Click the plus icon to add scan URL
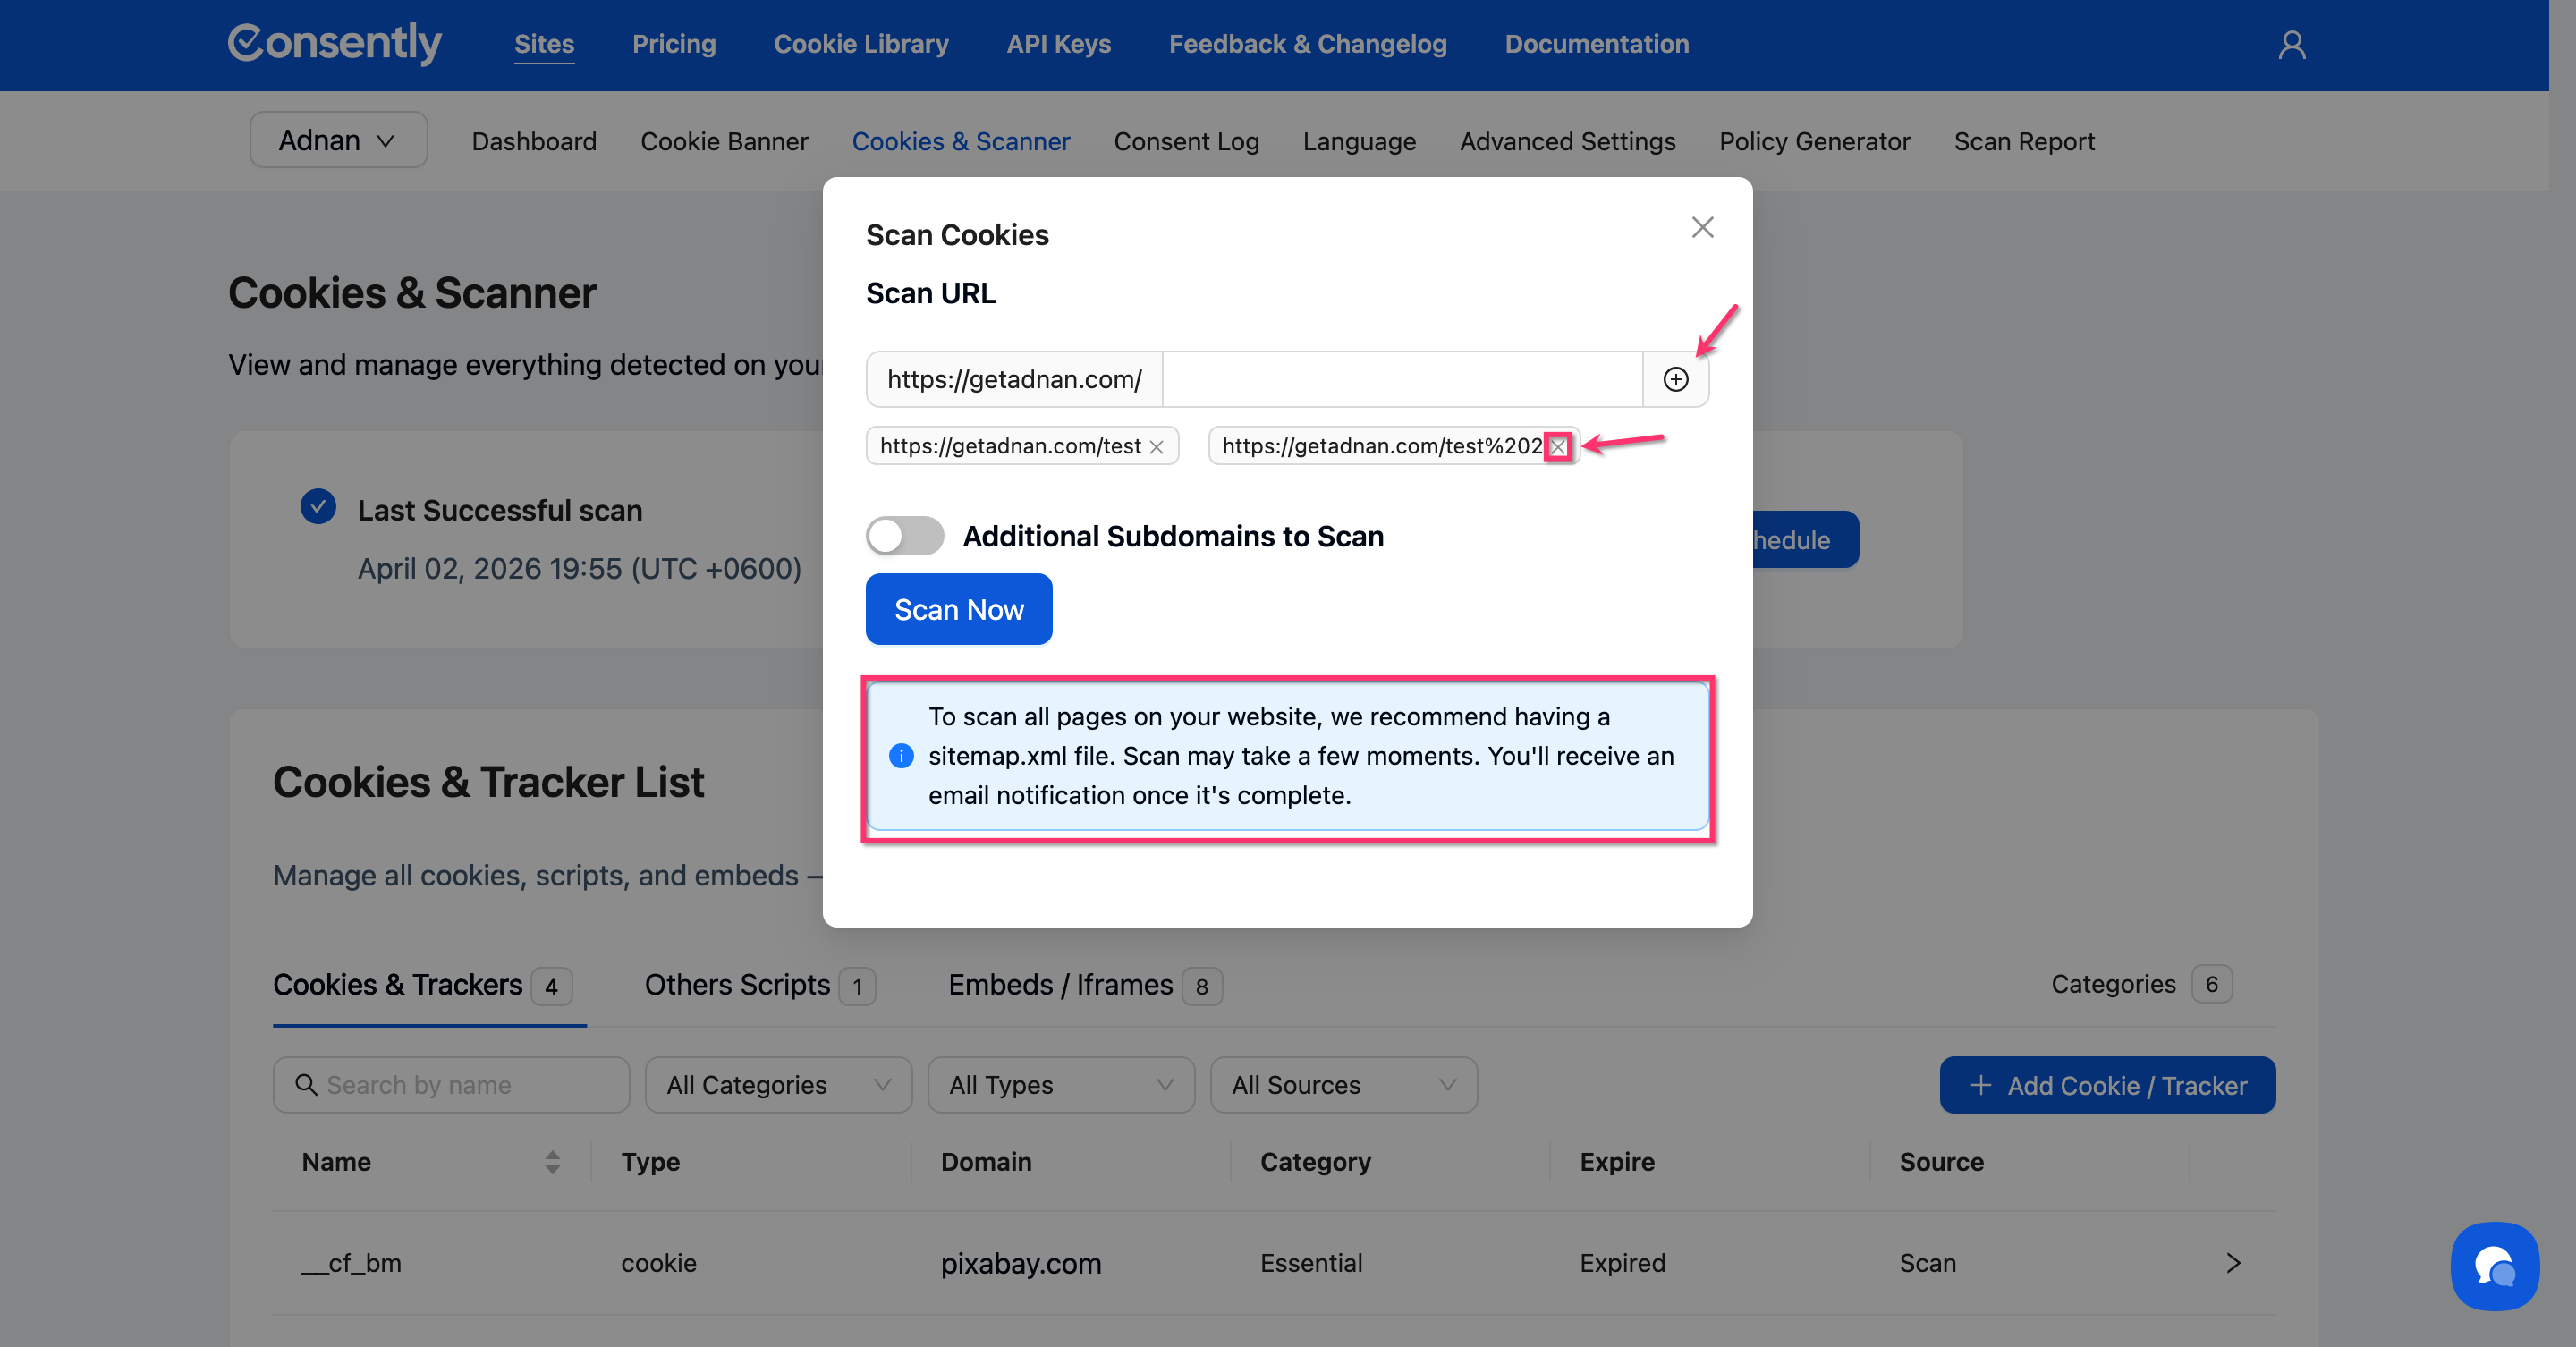Screen dimensions: 2576x1347 [x=1675, y=379]
